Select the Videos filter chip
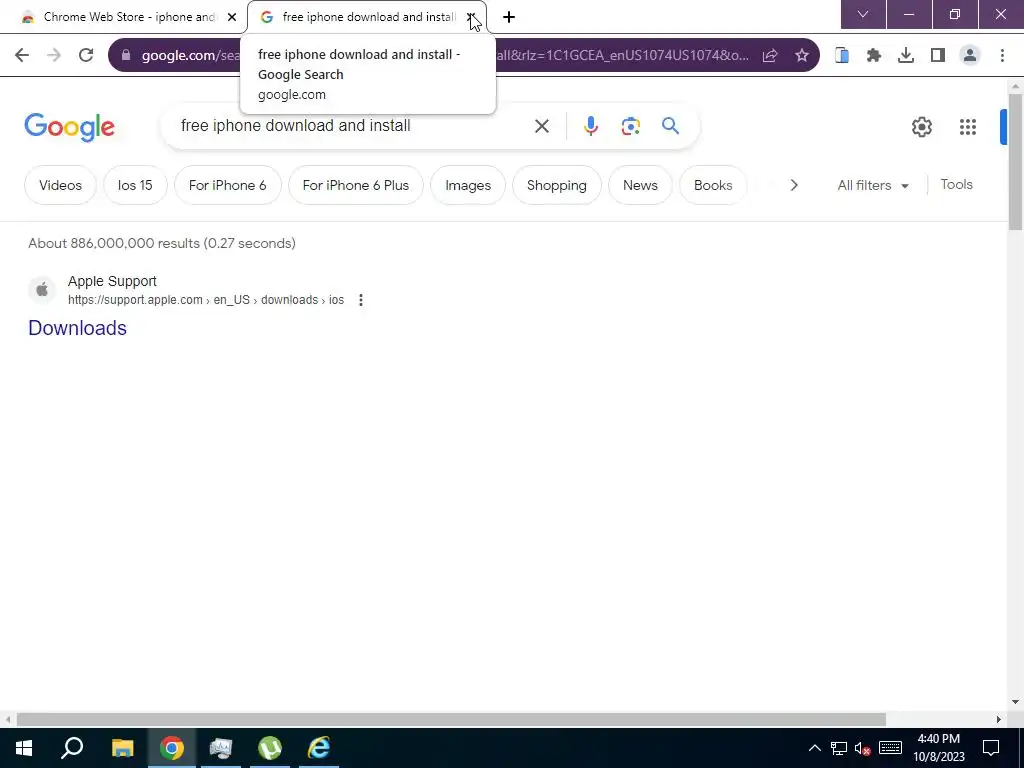 [60, 185]
